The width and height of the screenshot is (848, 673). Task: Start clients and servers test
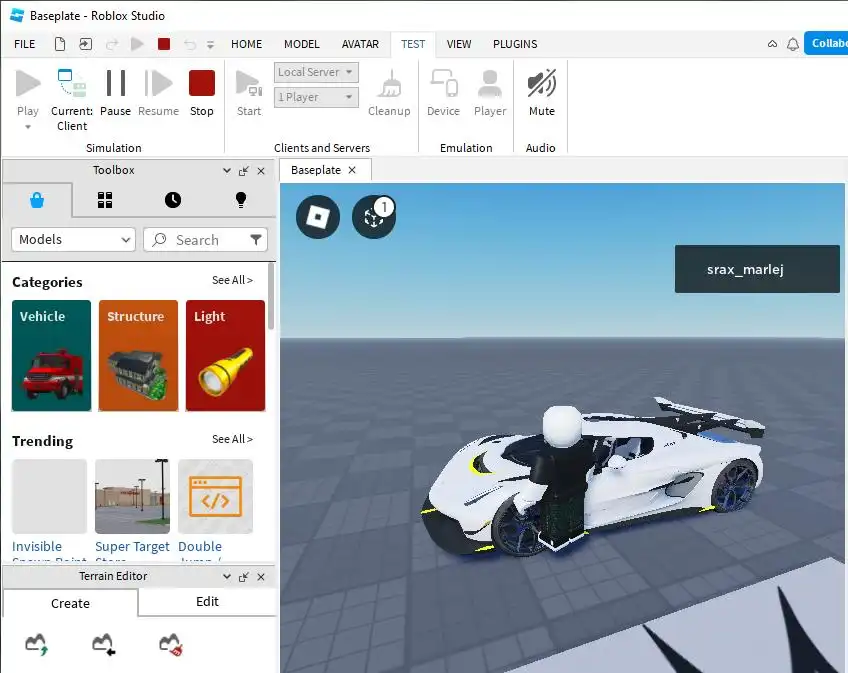(x=249, y=93)
